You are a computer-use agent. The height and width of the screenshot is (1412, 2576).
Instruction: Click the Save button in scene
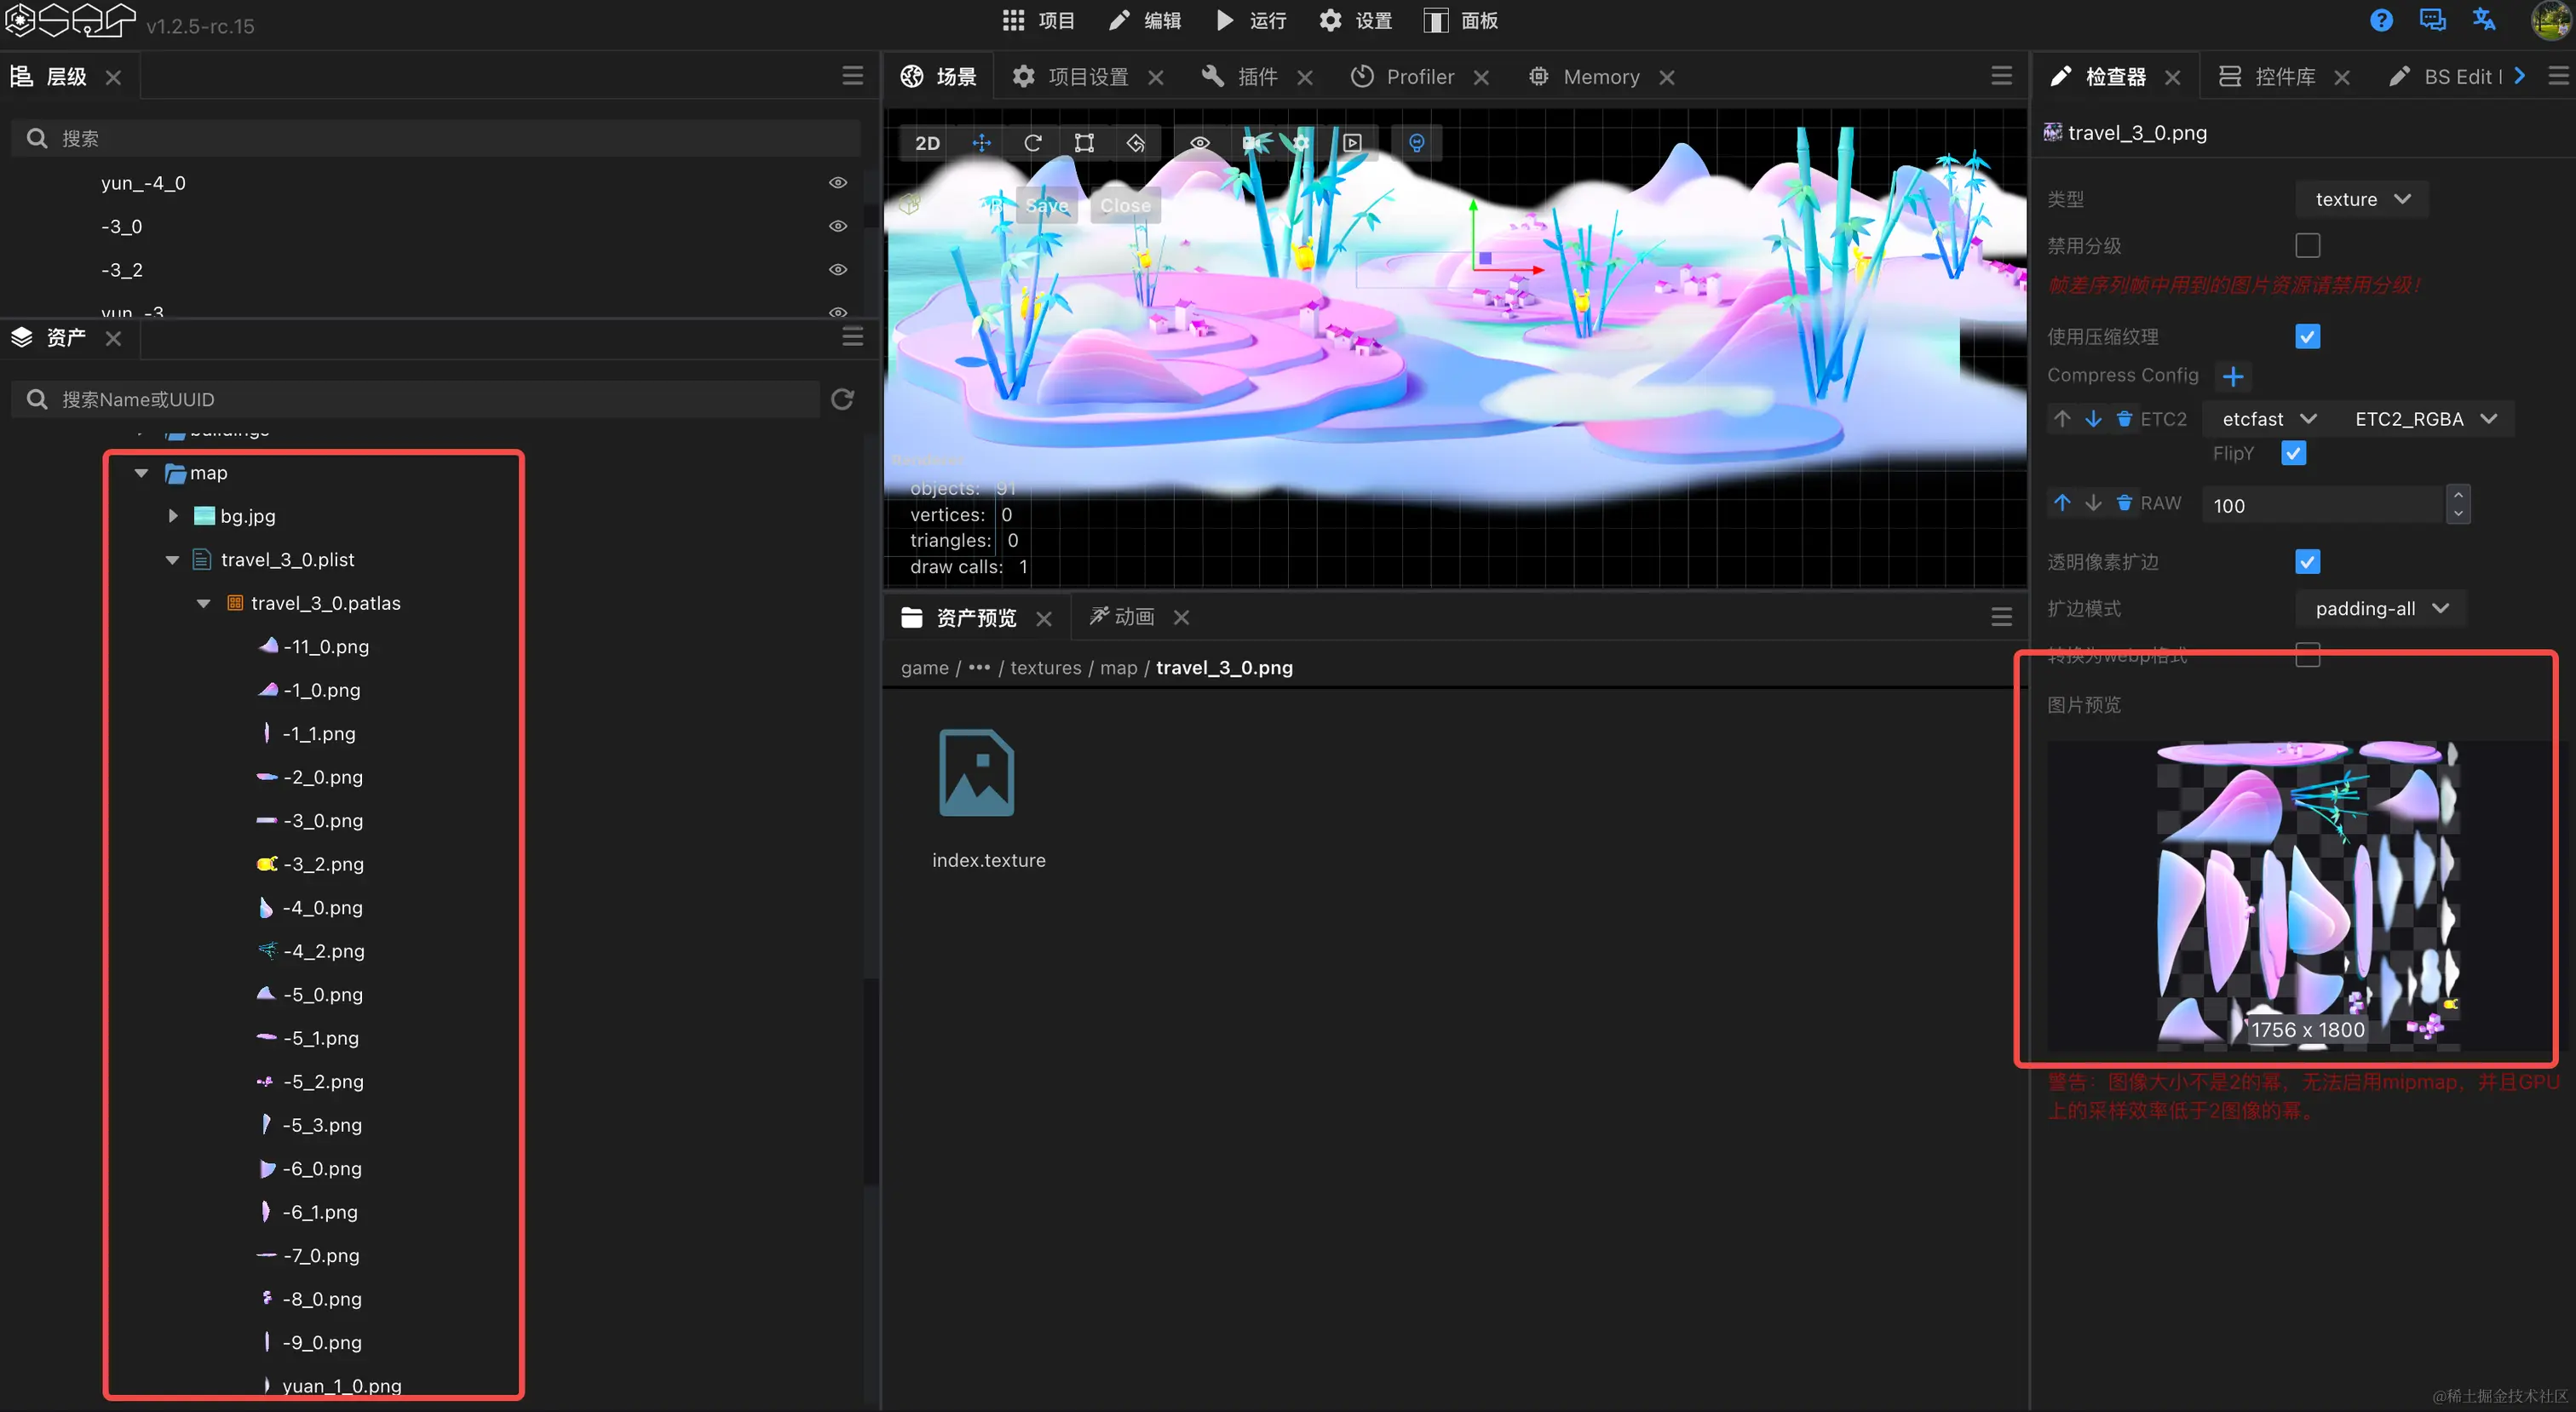click(x=1046, y=206)
